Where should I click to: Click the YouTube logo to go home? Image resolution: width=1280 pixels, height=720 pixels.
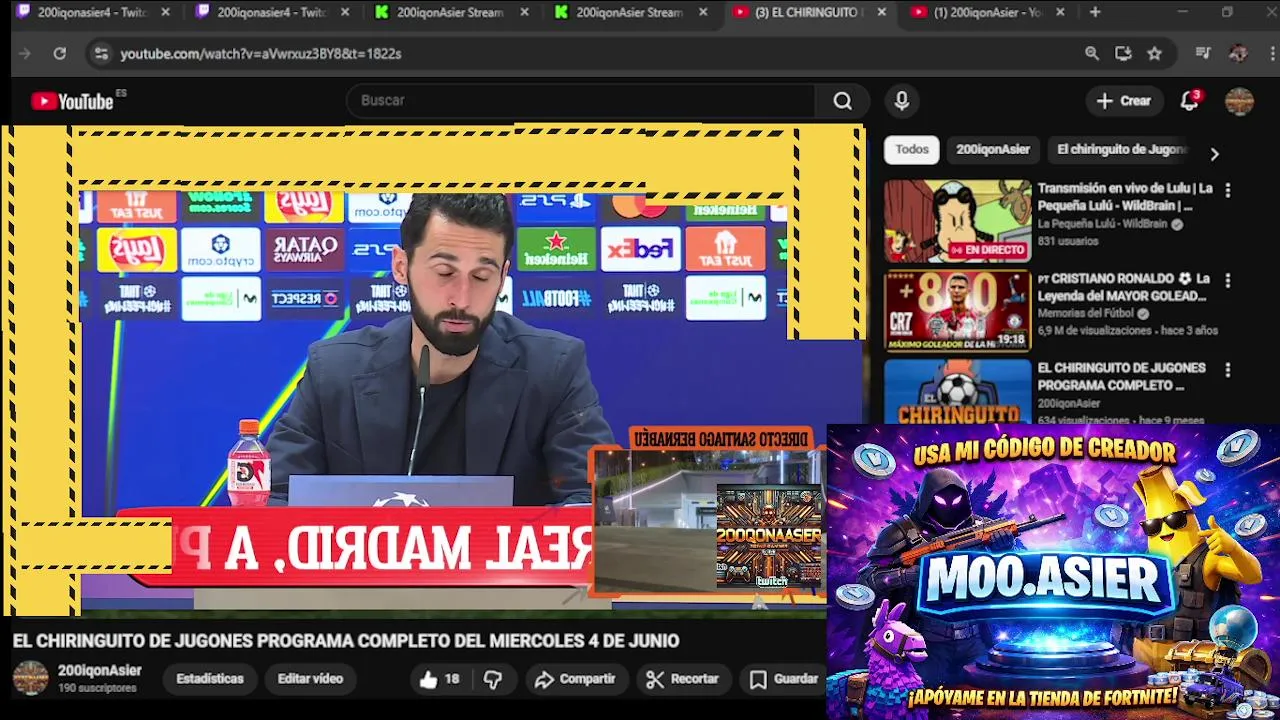pos(72,101)
